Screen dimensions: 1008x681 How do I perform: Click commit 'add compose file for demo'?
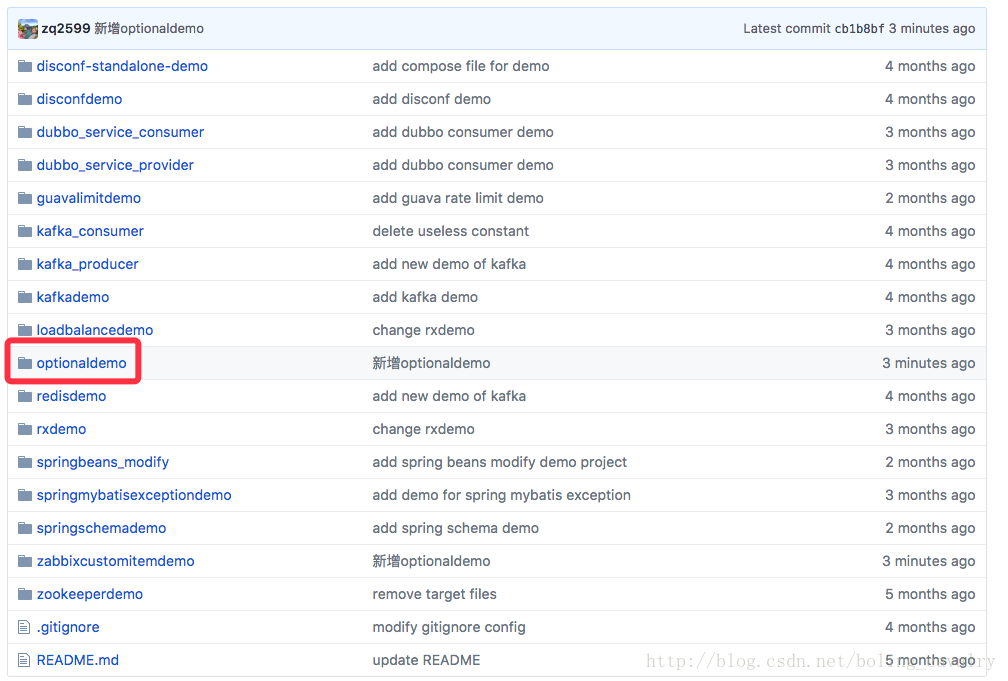point(461,66)
